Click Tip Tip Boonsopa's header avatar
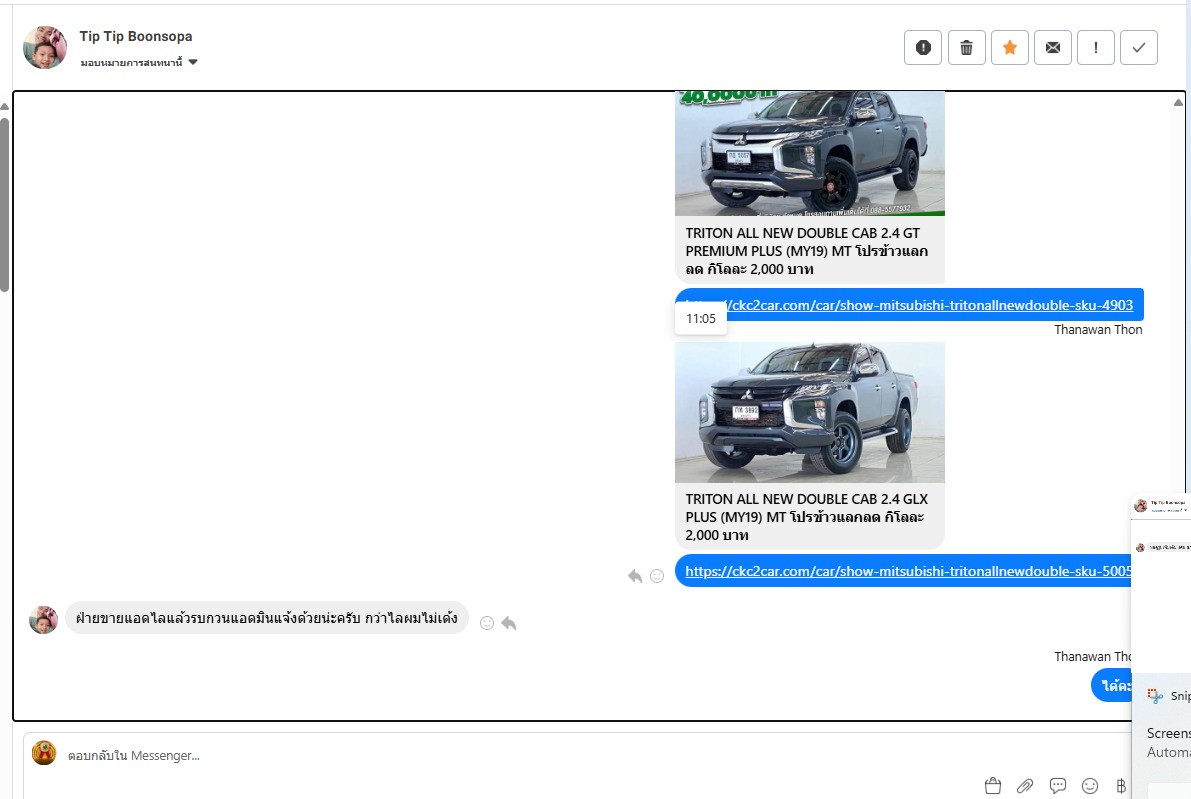1191x799 pixels. (45, 47)
